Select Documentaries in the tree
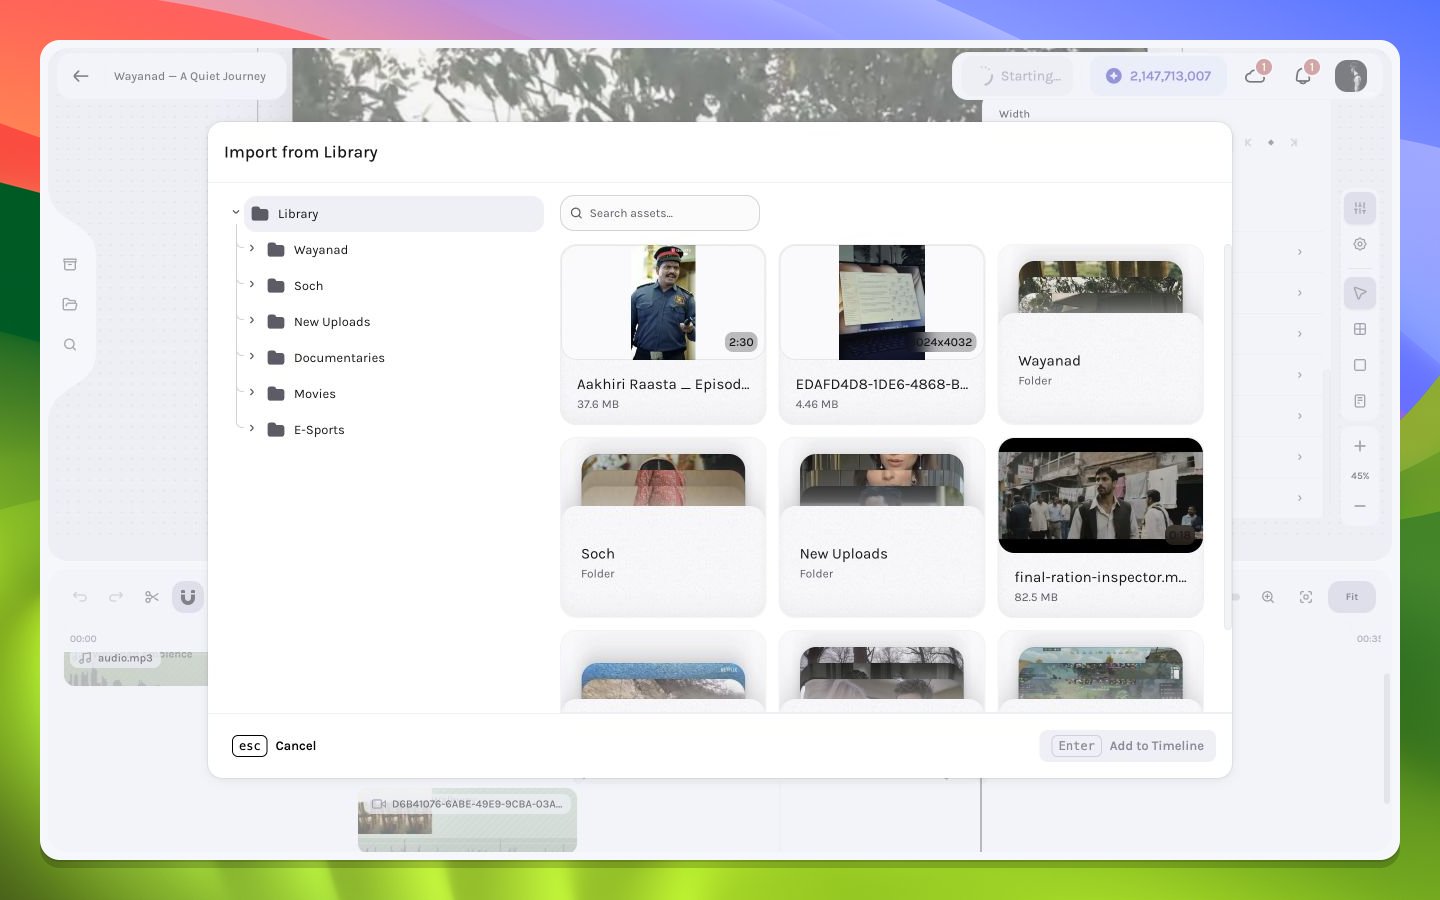The width and height of the screenshot is (1440, 900). [402, 358]
